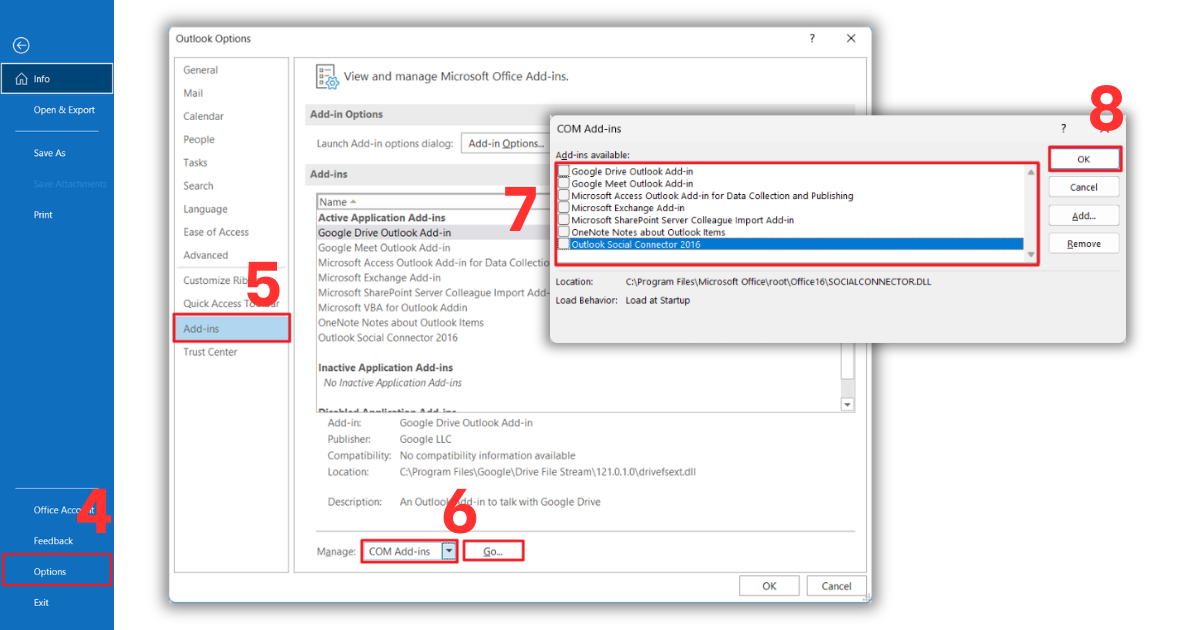Click the Info home icon
The image size is (1200, 630).
pyautogui.click(x=21, y=79)
